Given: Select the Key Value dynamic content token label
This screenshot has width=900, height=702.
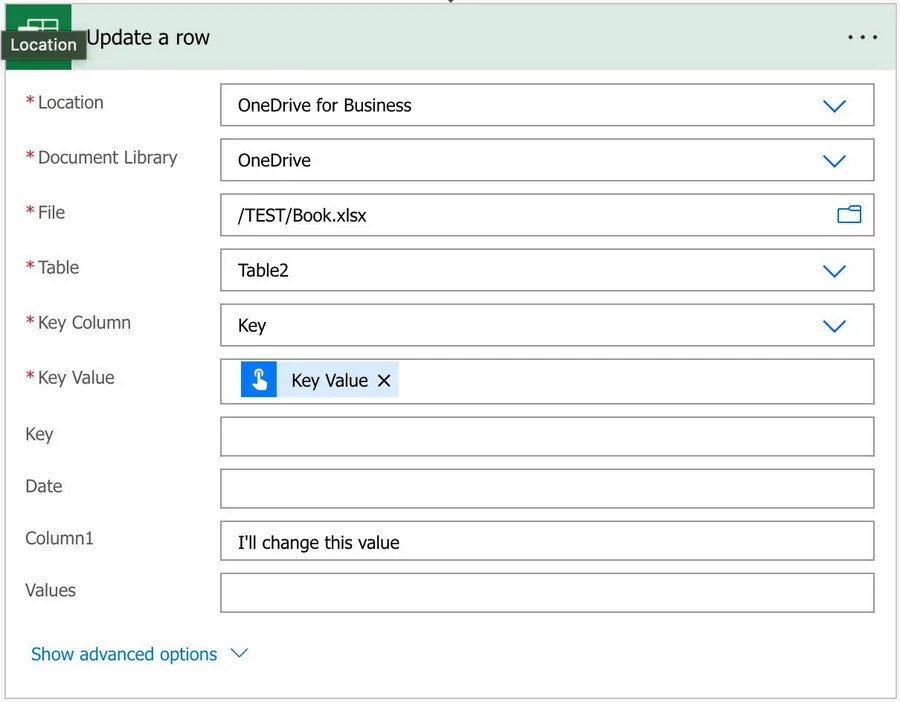Looking at the screenshot, I should (x=329, y=381).
